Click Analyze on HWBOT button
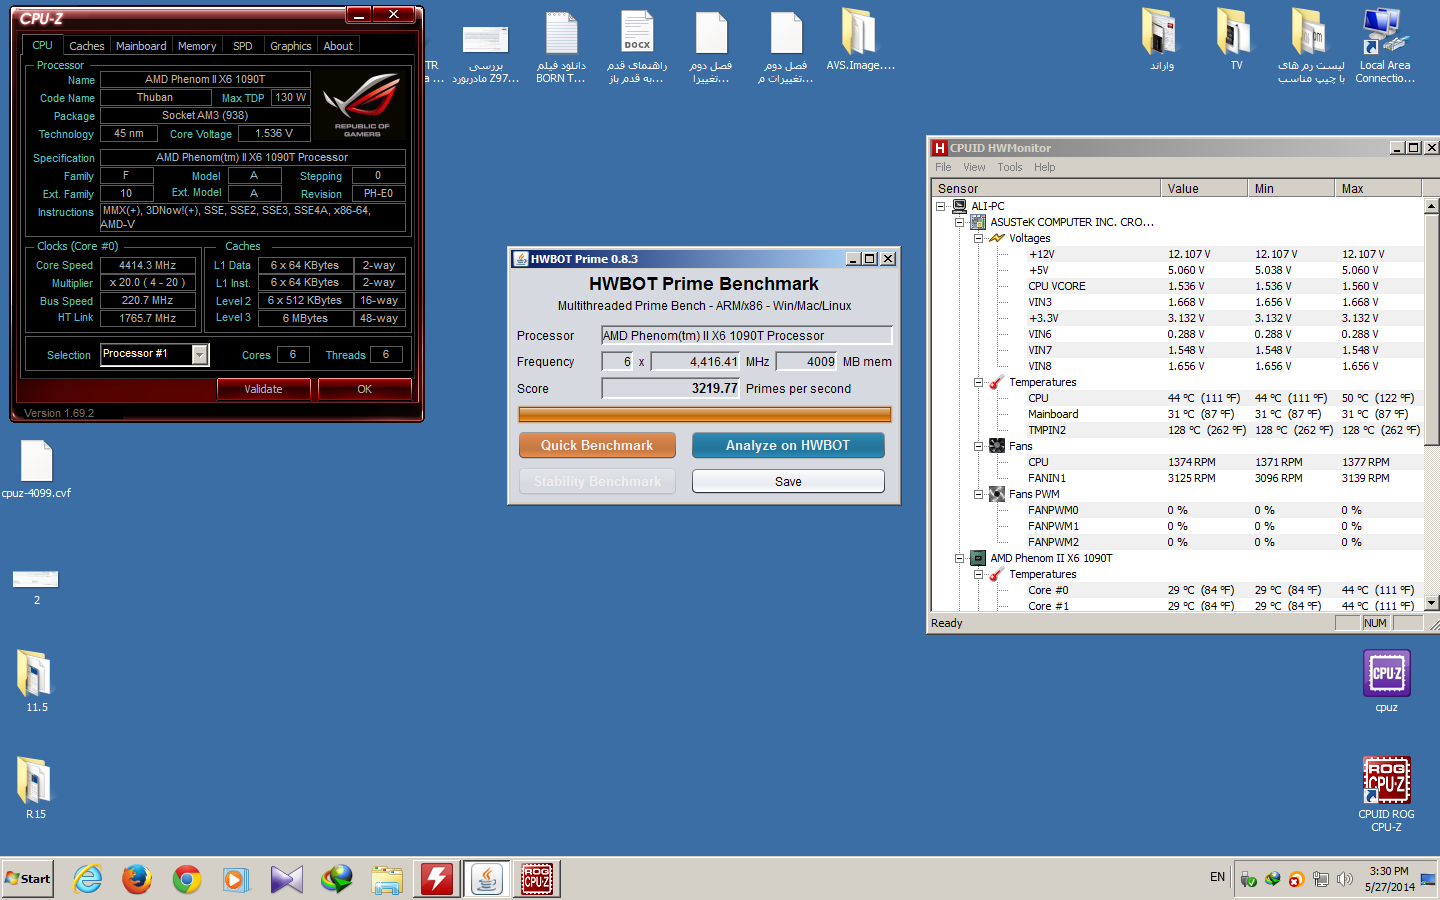 pyautogui.click(x=788, y=445)
